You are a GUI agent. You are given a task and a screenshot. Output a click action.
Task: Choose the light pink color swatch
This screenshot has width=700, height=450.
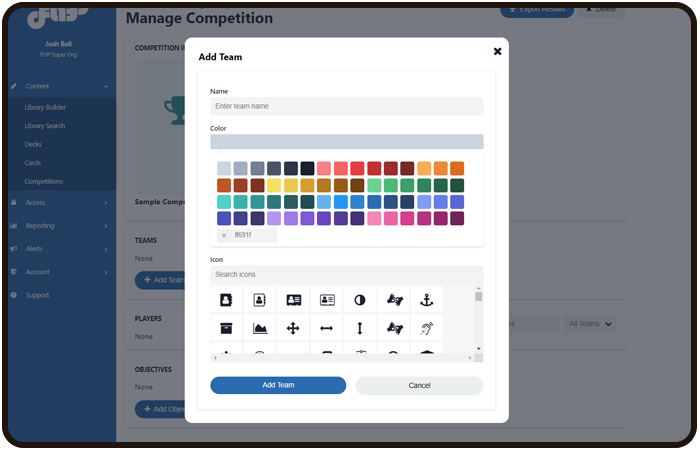tap(374, 218)
